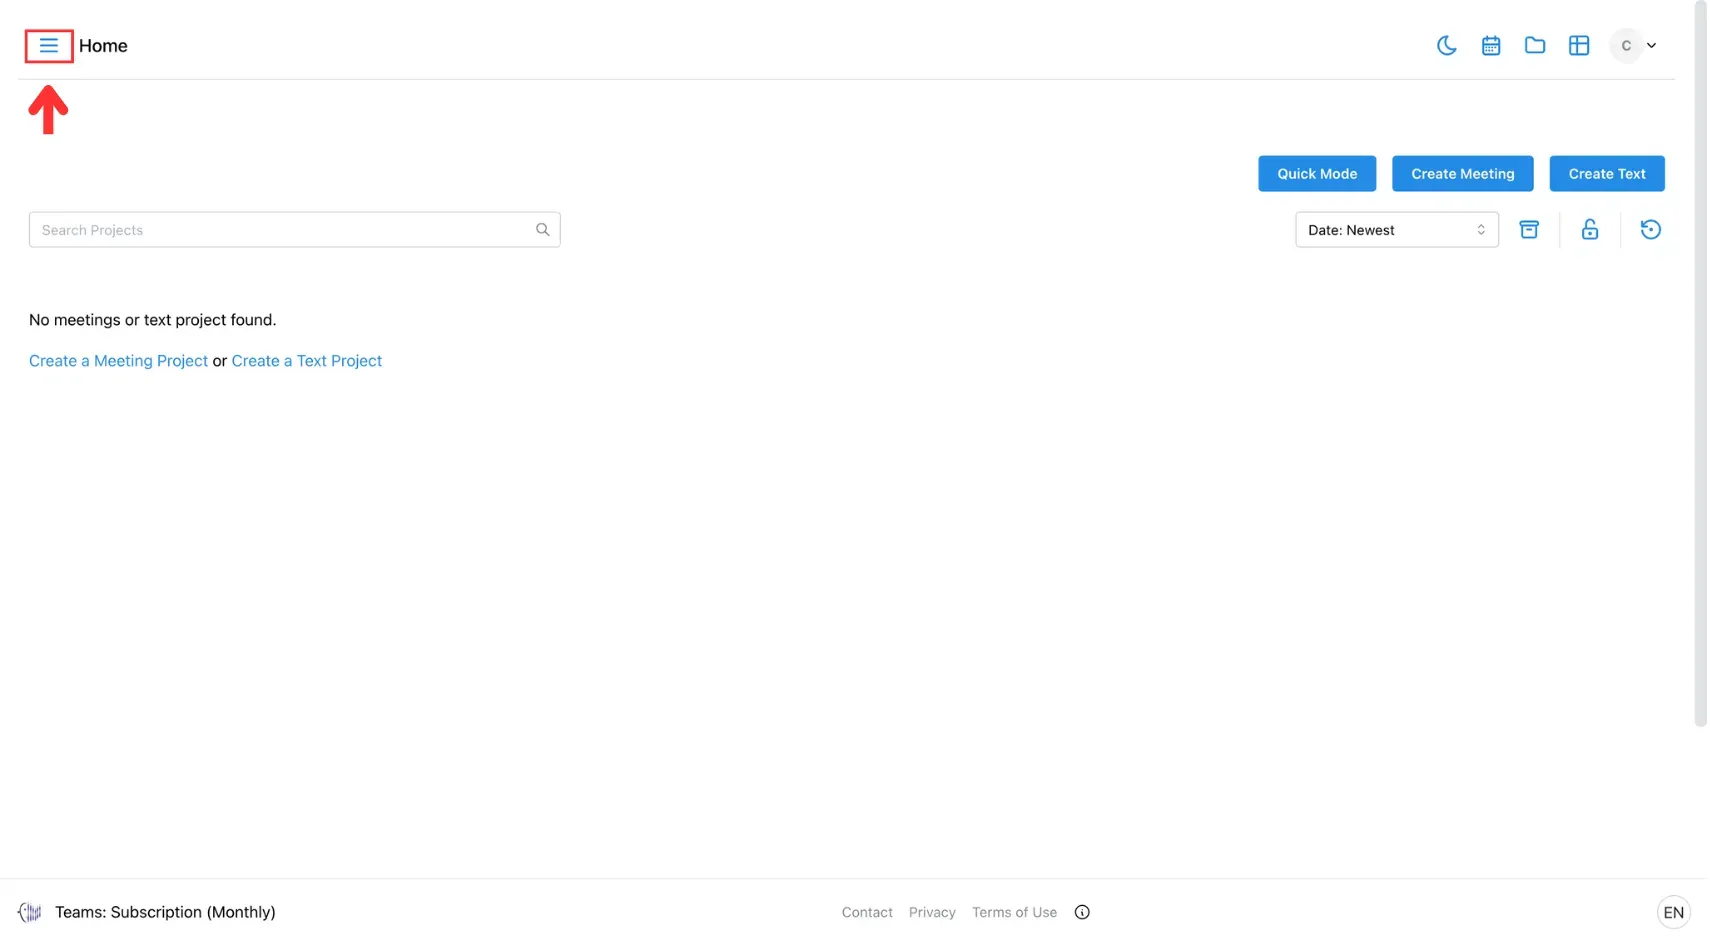Click the vertical page scrollbar
The image size is (1710, 945).
[1699, 363]
